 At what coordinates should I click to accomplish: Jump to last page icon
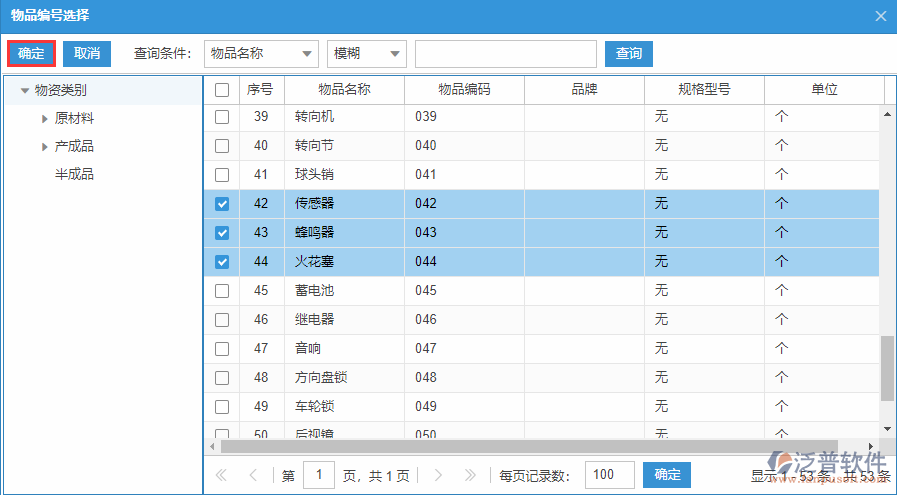click(x=468, y=475)
